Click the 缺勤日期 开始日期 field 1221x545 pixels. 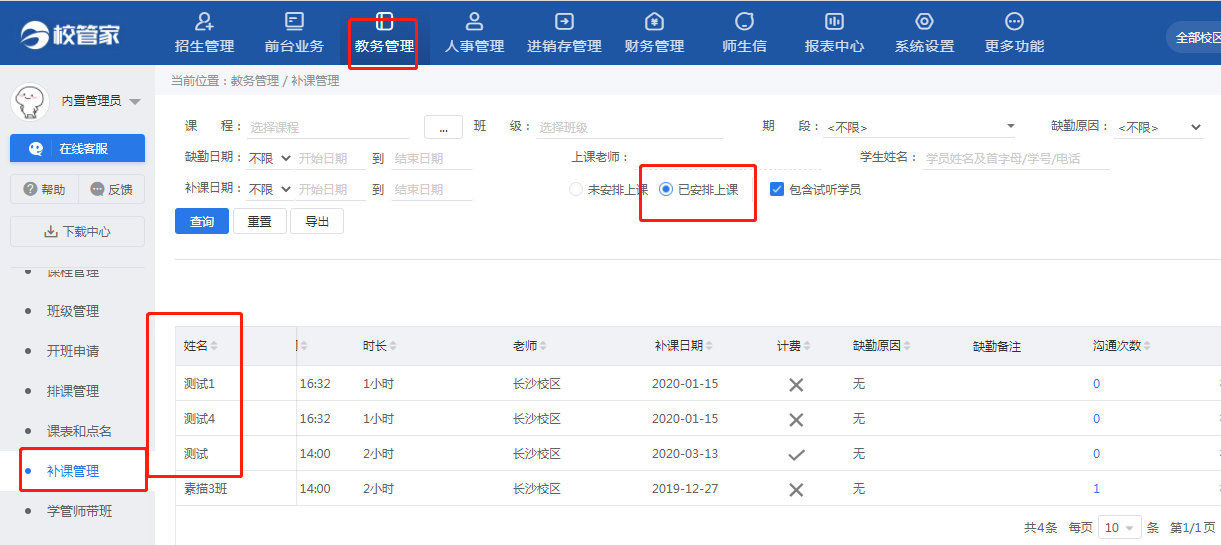coord(331,158)
